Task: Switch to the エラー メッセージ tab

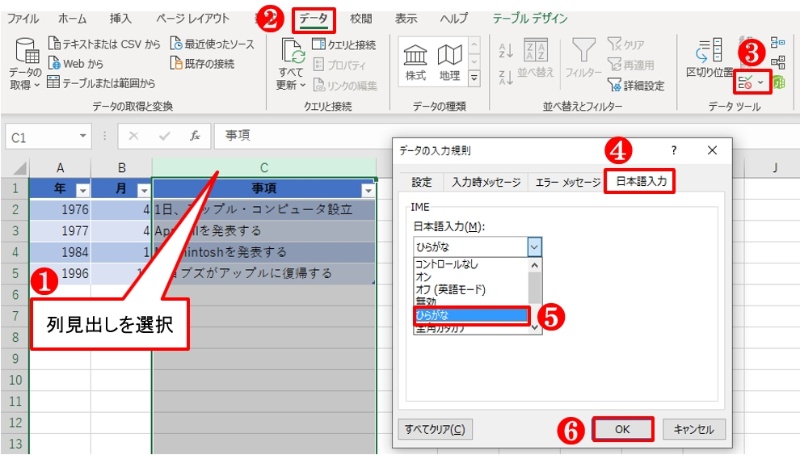Action: (x=567, y=182)
